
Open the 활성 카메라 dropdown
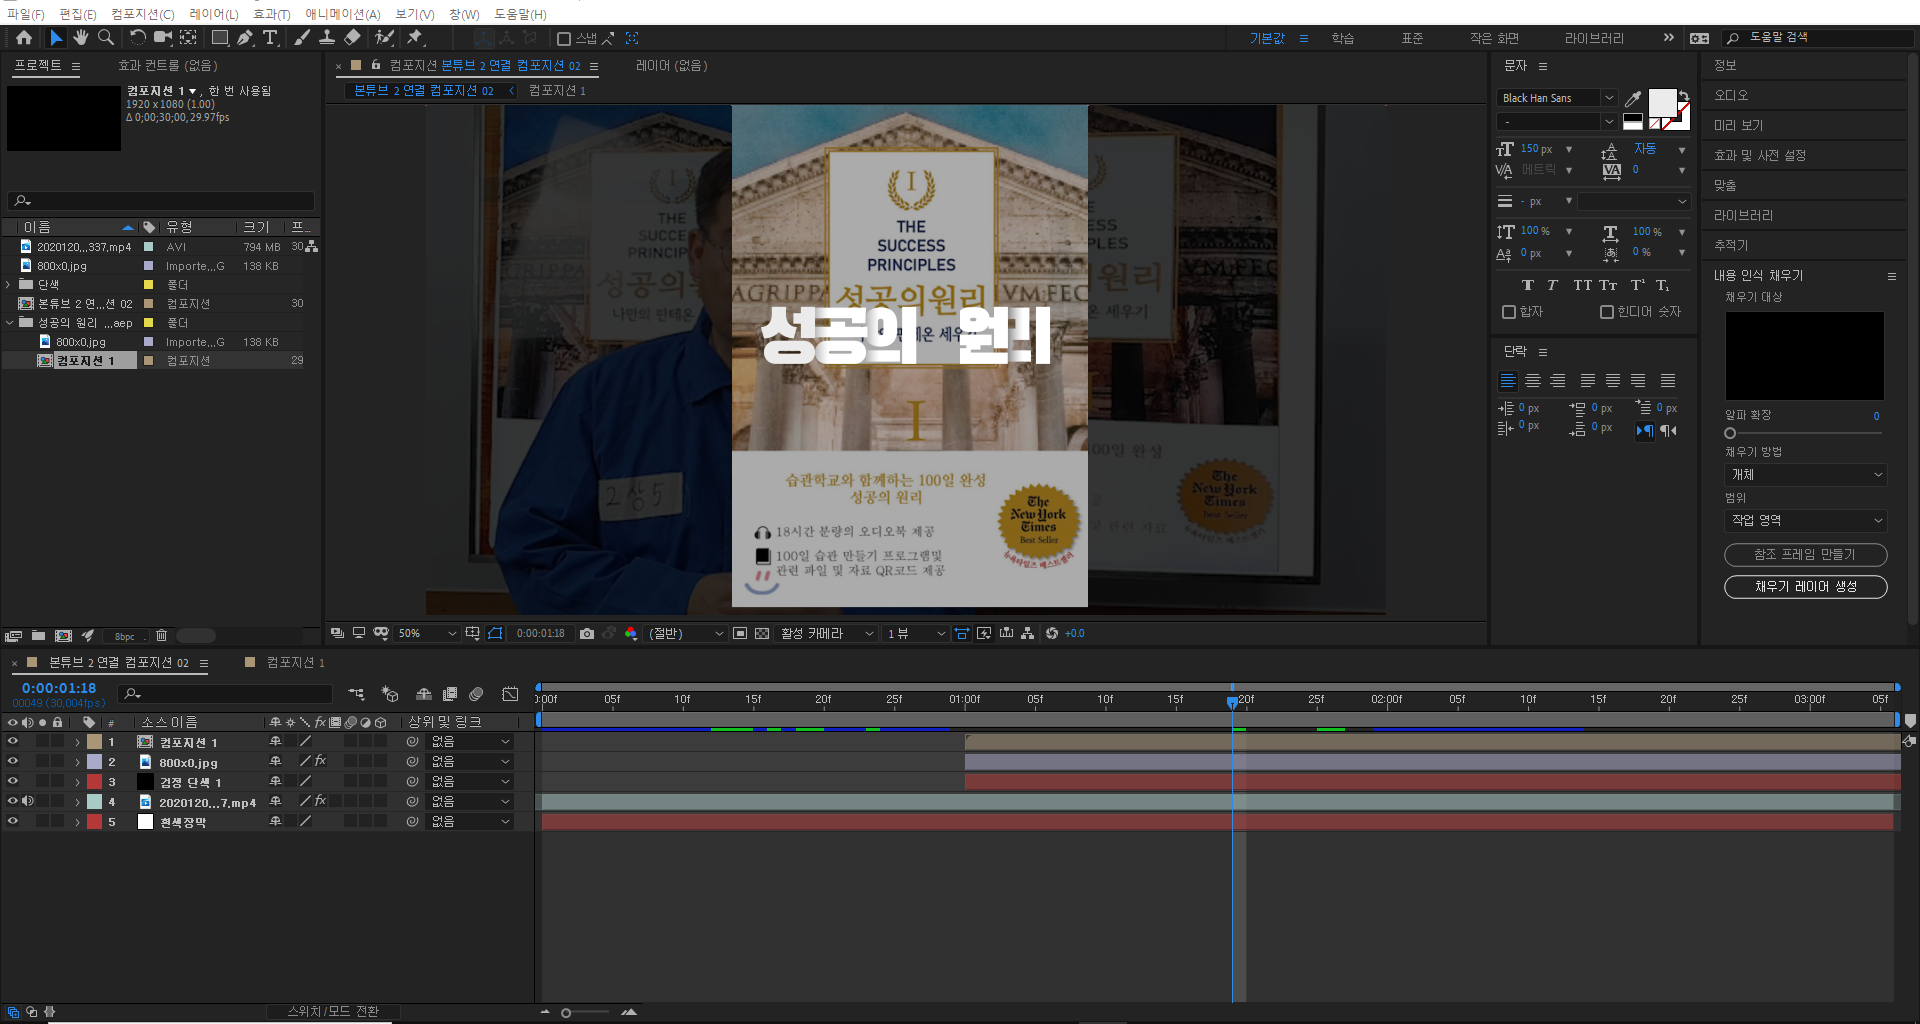click(x=828, y=633)
